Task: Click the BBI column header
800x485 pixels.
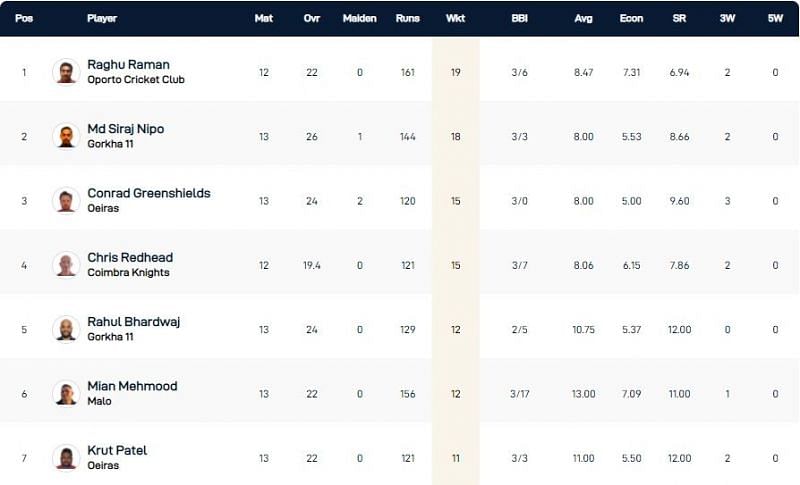Action: point(519,18)
